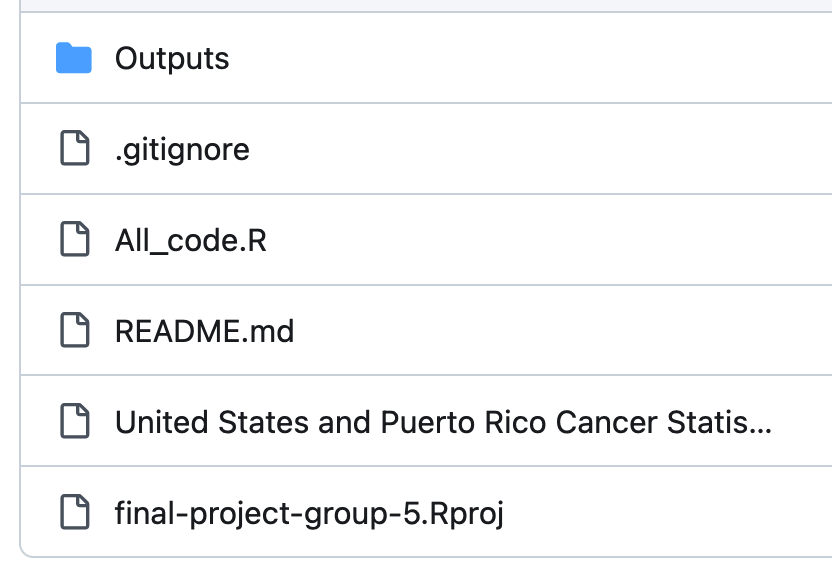Click the README.md file icon

click(x=74, y=331)
